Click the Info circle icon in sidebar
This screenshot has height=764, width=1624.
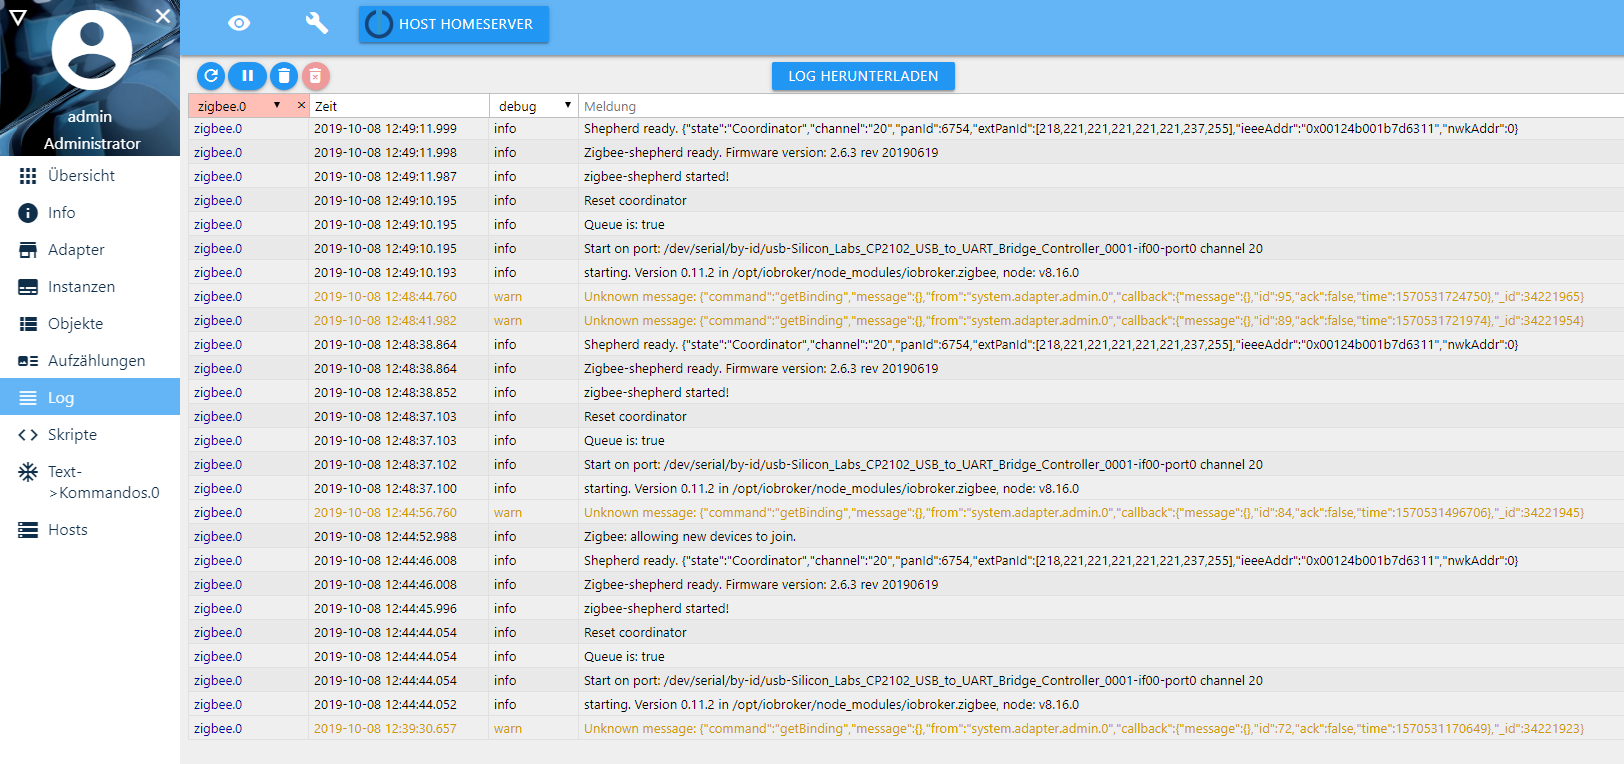pos(28,213)
